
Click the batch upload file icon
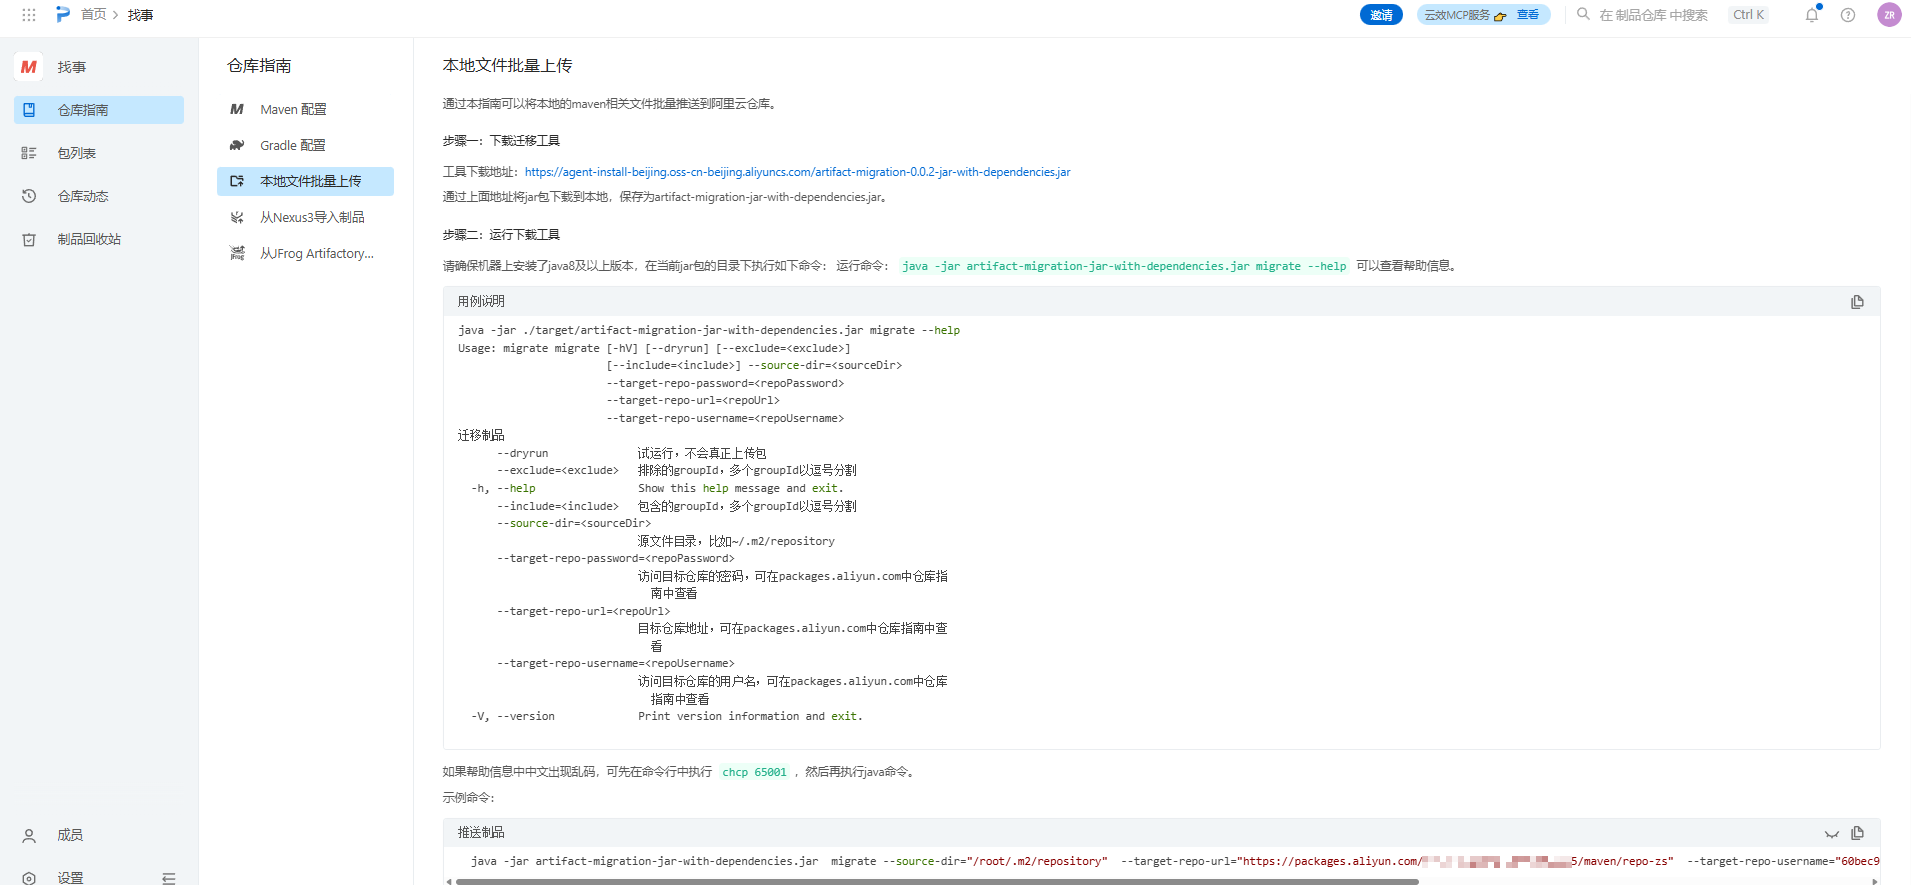pos(237,181)
